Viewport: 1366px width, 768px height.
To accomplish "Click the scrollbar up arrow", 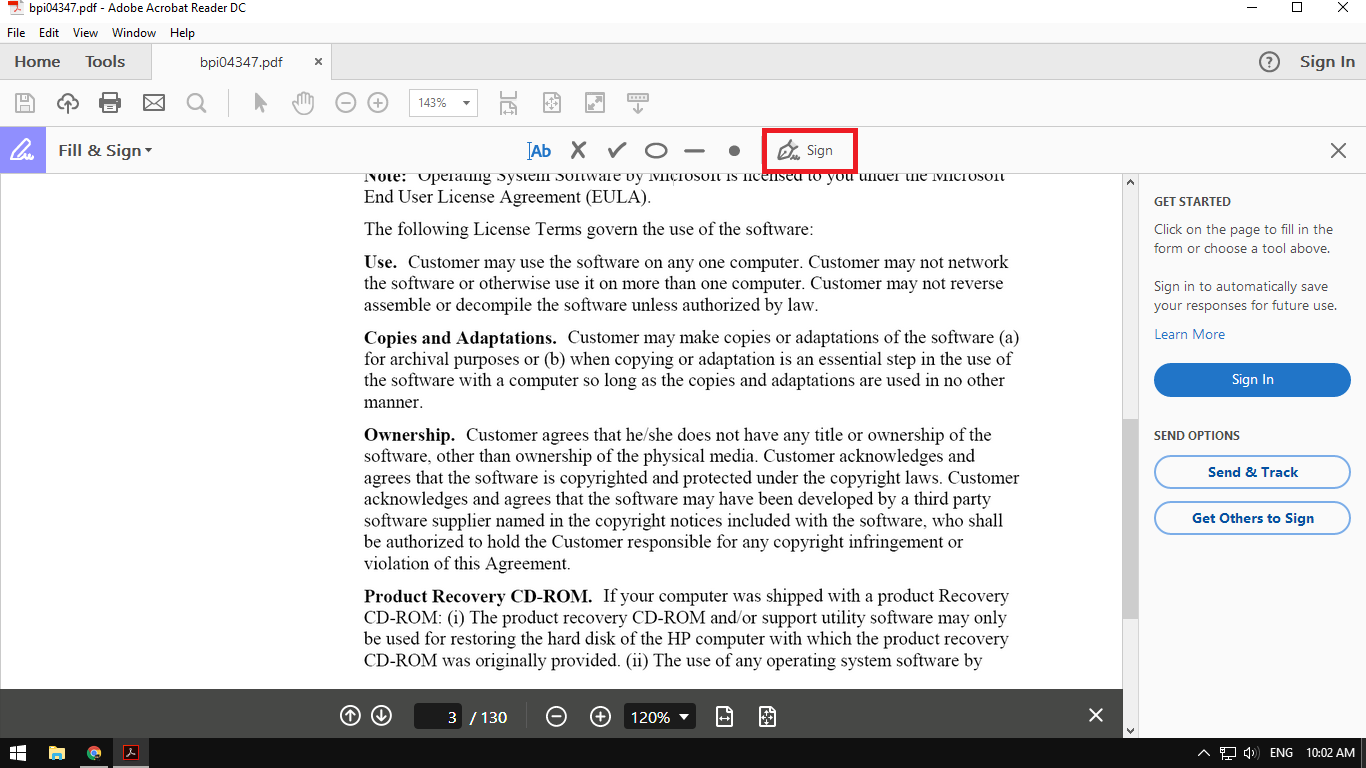I will click(x=1130, y=182).
